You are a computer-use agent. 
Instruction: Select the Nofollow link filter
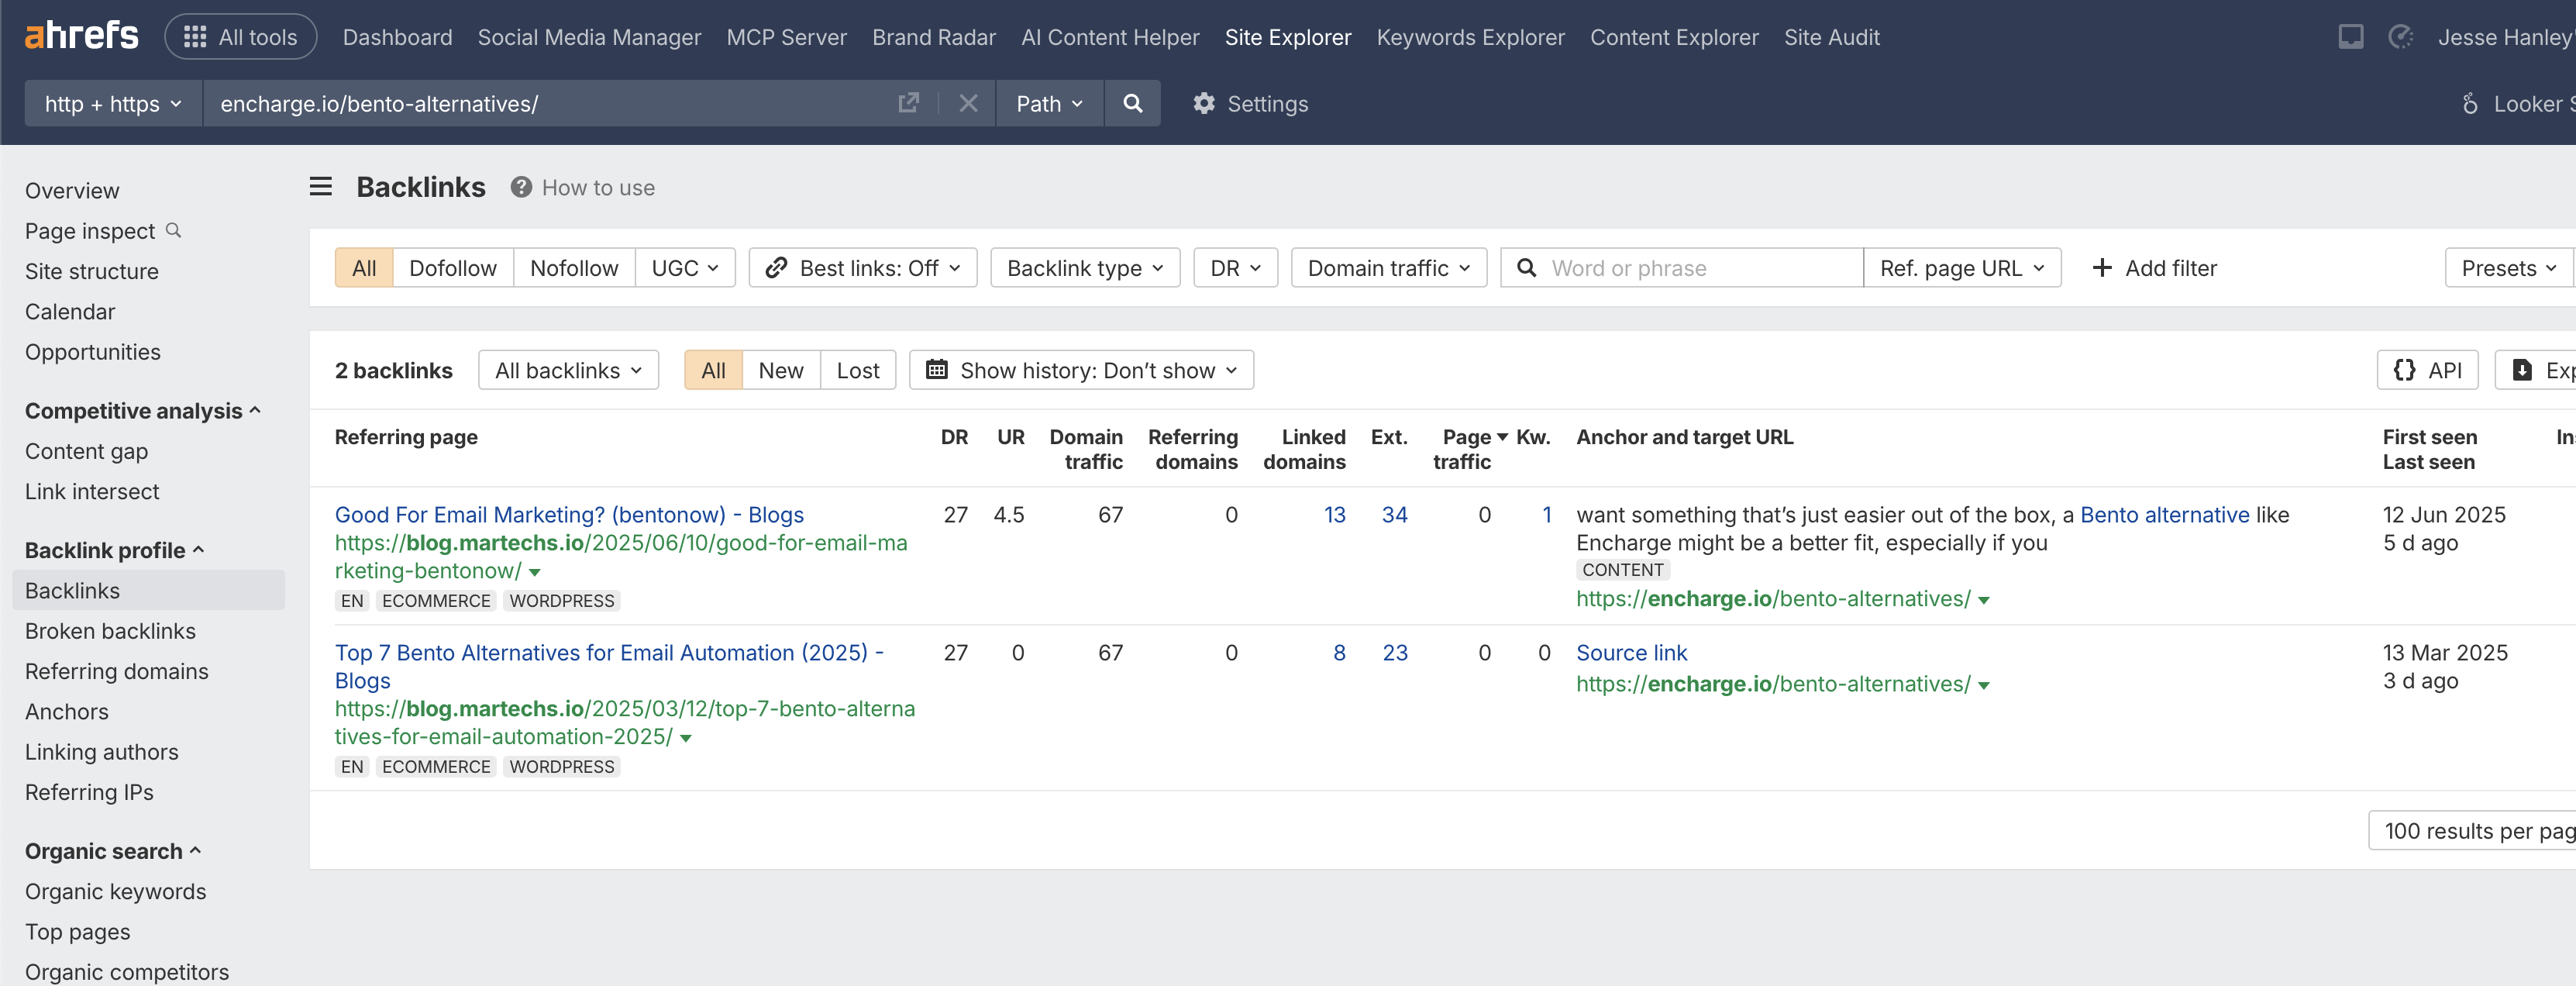click(x=573, y=268)
